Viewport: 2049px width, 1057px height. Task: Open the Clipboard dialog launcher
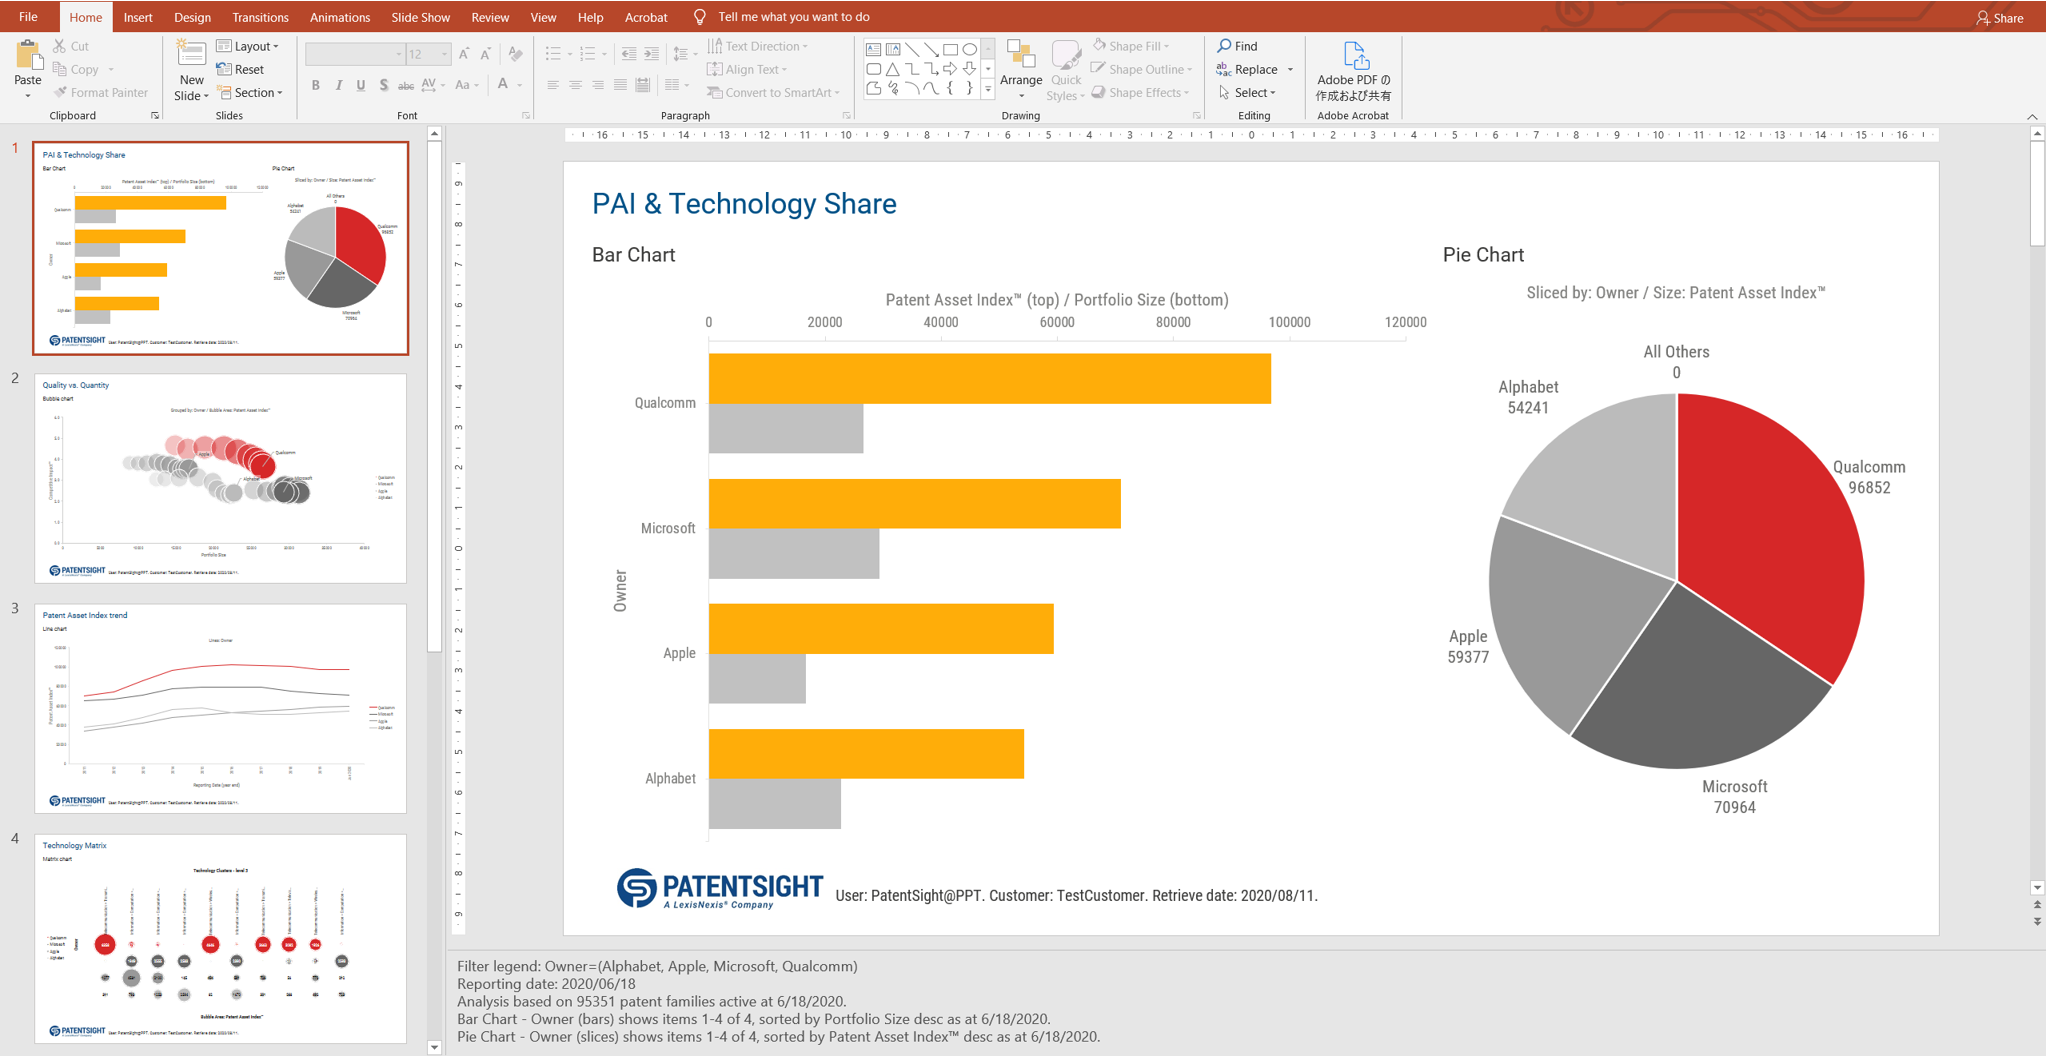coord(155,116)
